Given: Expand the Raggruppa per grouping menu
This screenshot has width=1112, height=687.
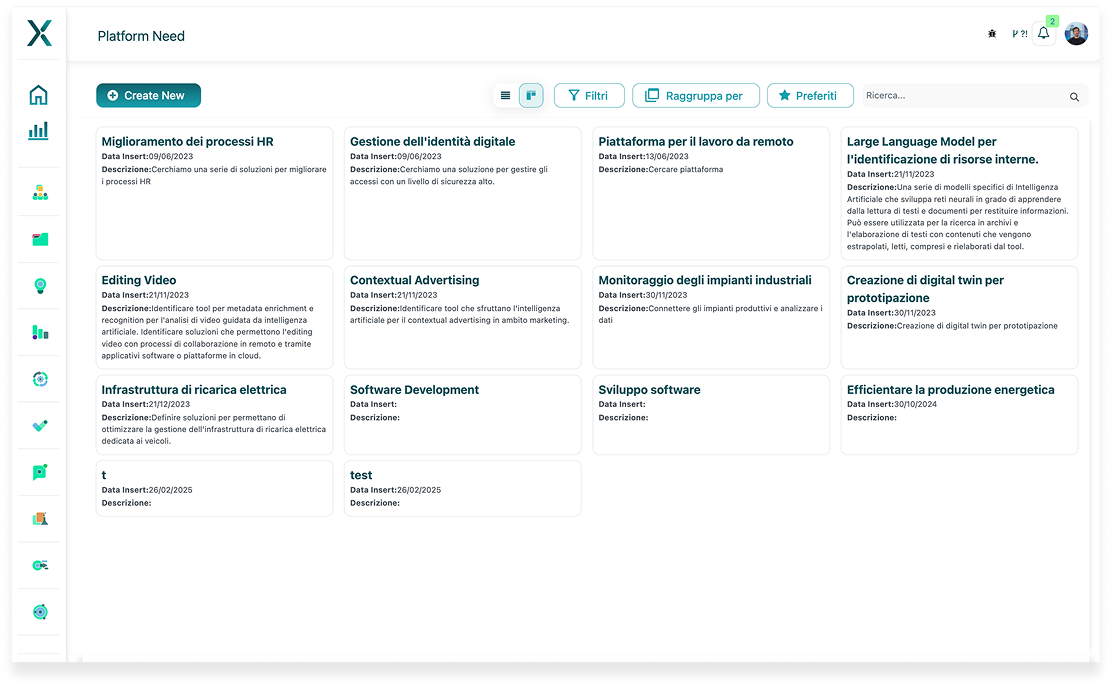Looking at the screenshot, I should [x=695, y=96].
